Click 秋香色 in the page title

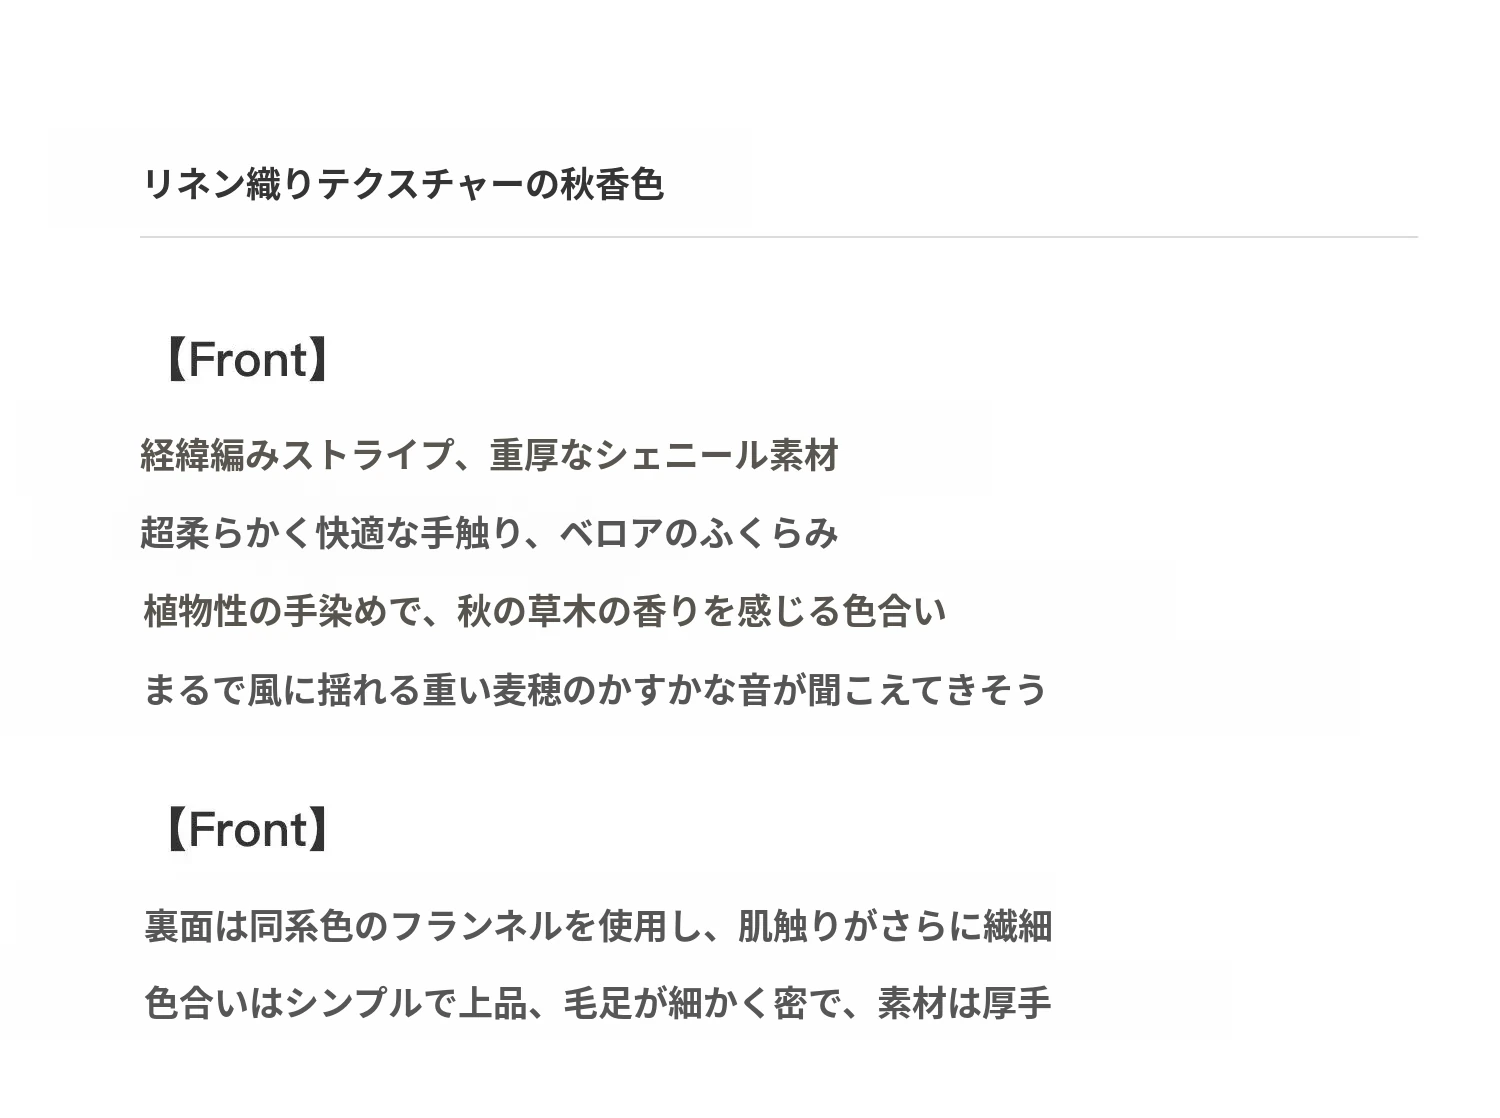tap(611, 185)
